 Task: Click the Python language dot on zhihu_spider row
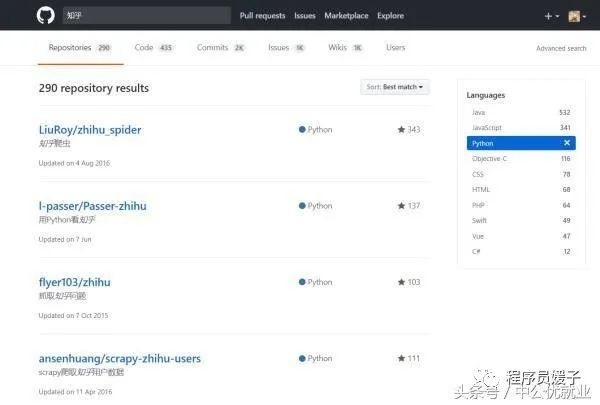coord(302,129)
